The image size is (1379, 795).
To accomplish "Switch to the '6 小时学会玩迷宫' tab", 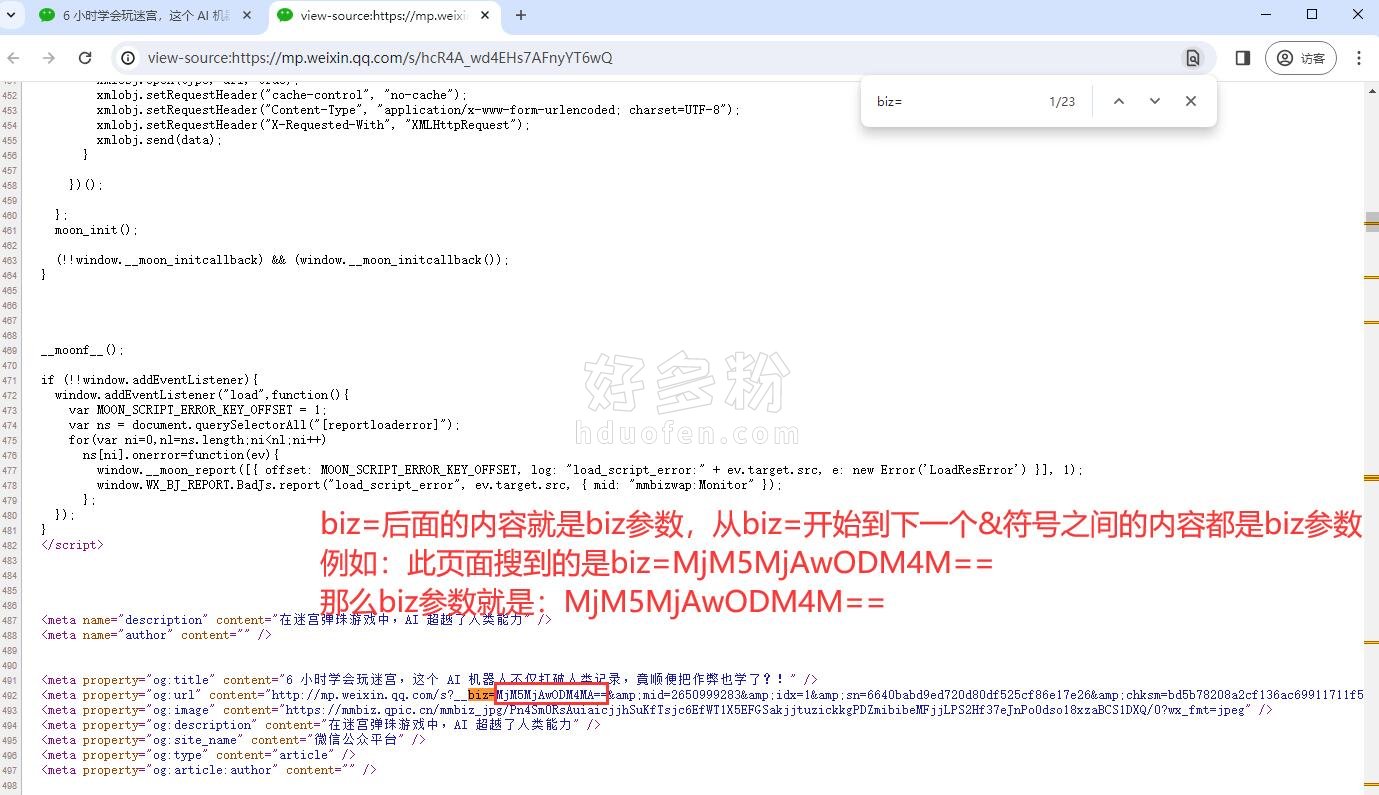I will coord(146,15).
